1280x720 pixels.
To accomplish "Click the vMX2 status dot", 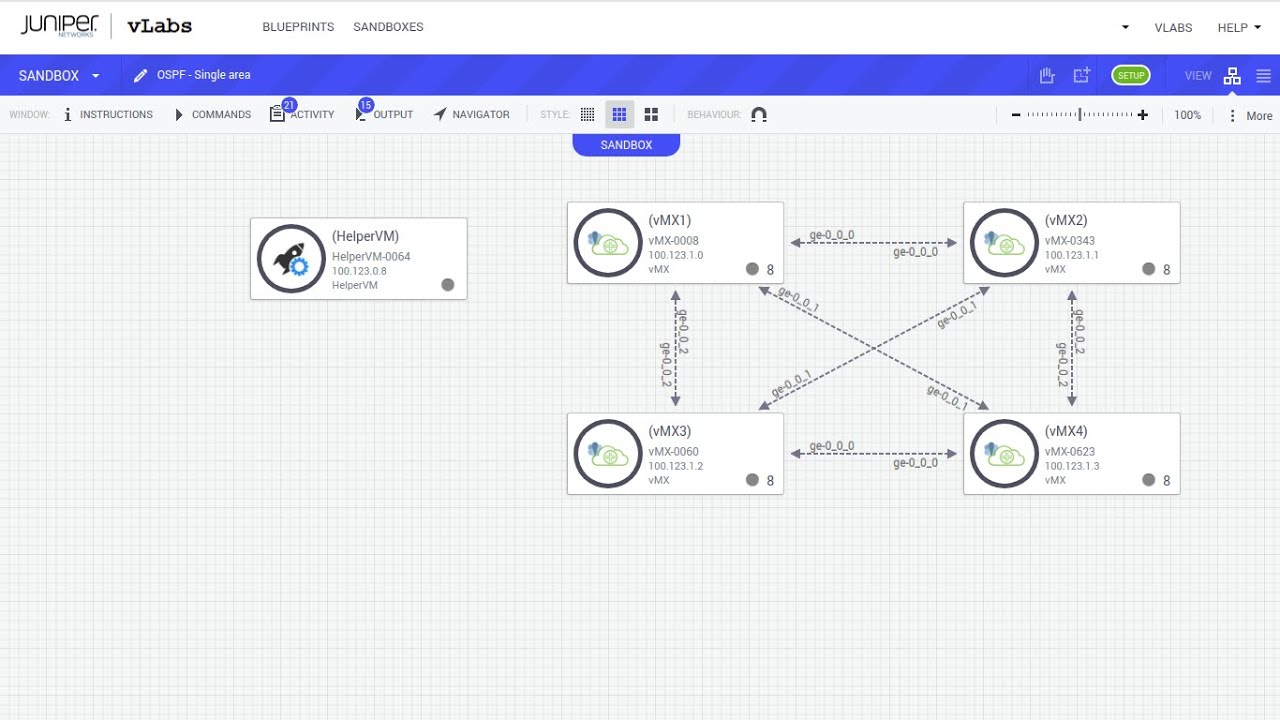I will pos(1149,269).
